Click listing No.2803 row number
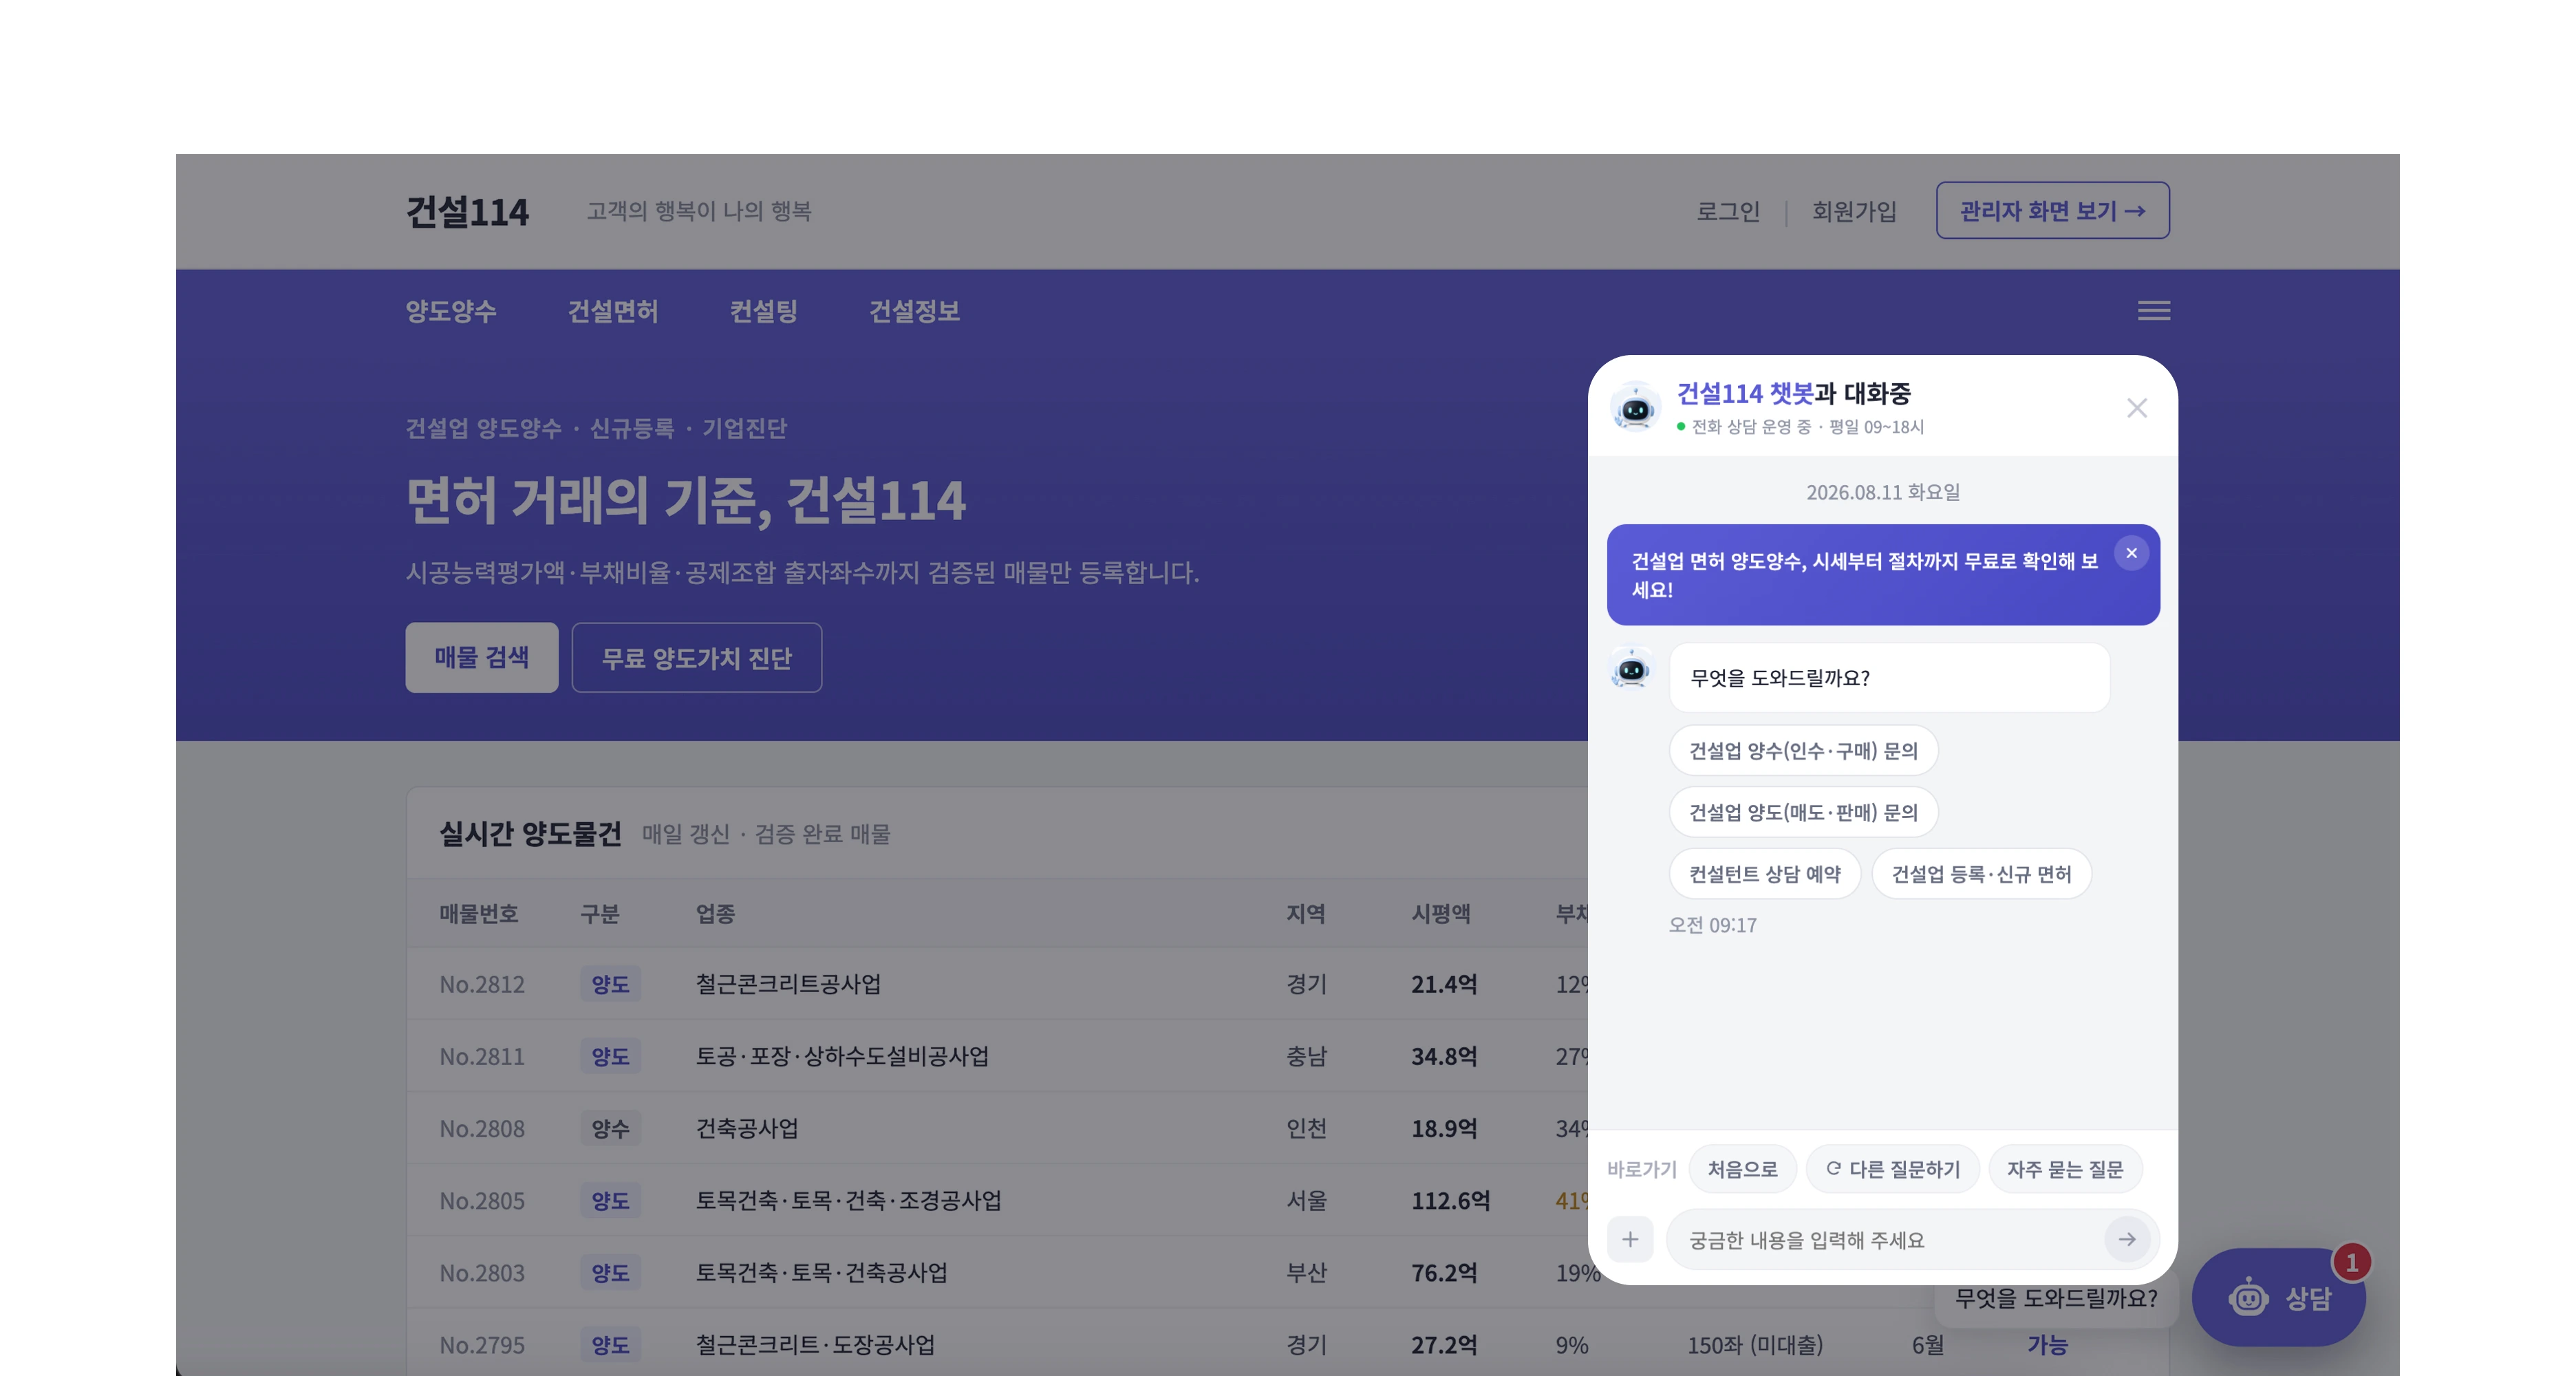The image size is (2576, 1376). 482,1272
